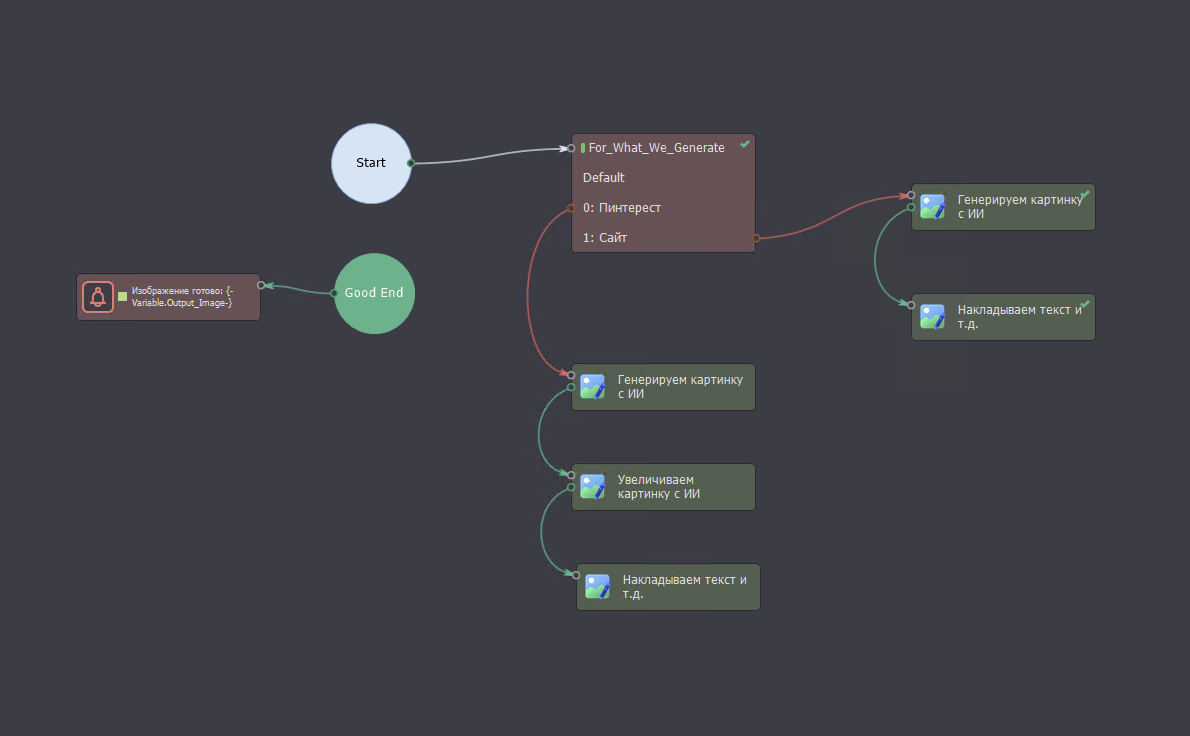Click the bell icon in the notification block

(98, 297)
